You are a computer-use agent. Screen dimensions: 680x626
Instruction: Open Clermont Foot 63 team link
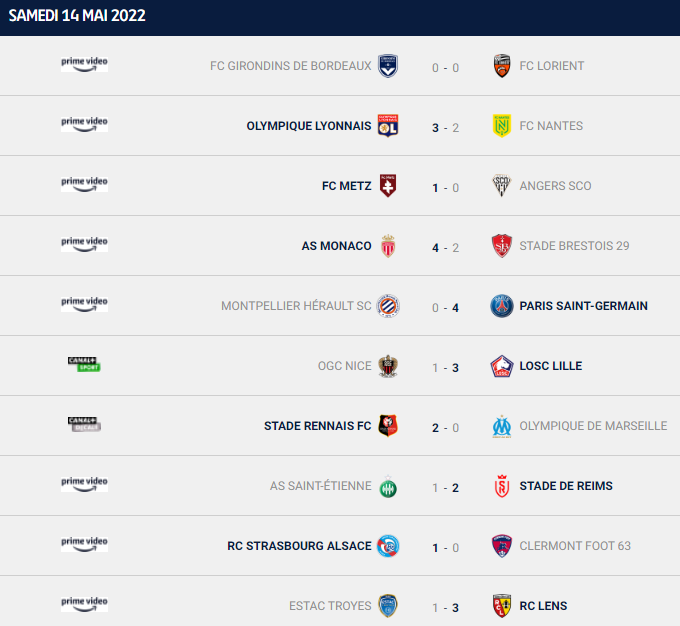[x=575, y=546]
